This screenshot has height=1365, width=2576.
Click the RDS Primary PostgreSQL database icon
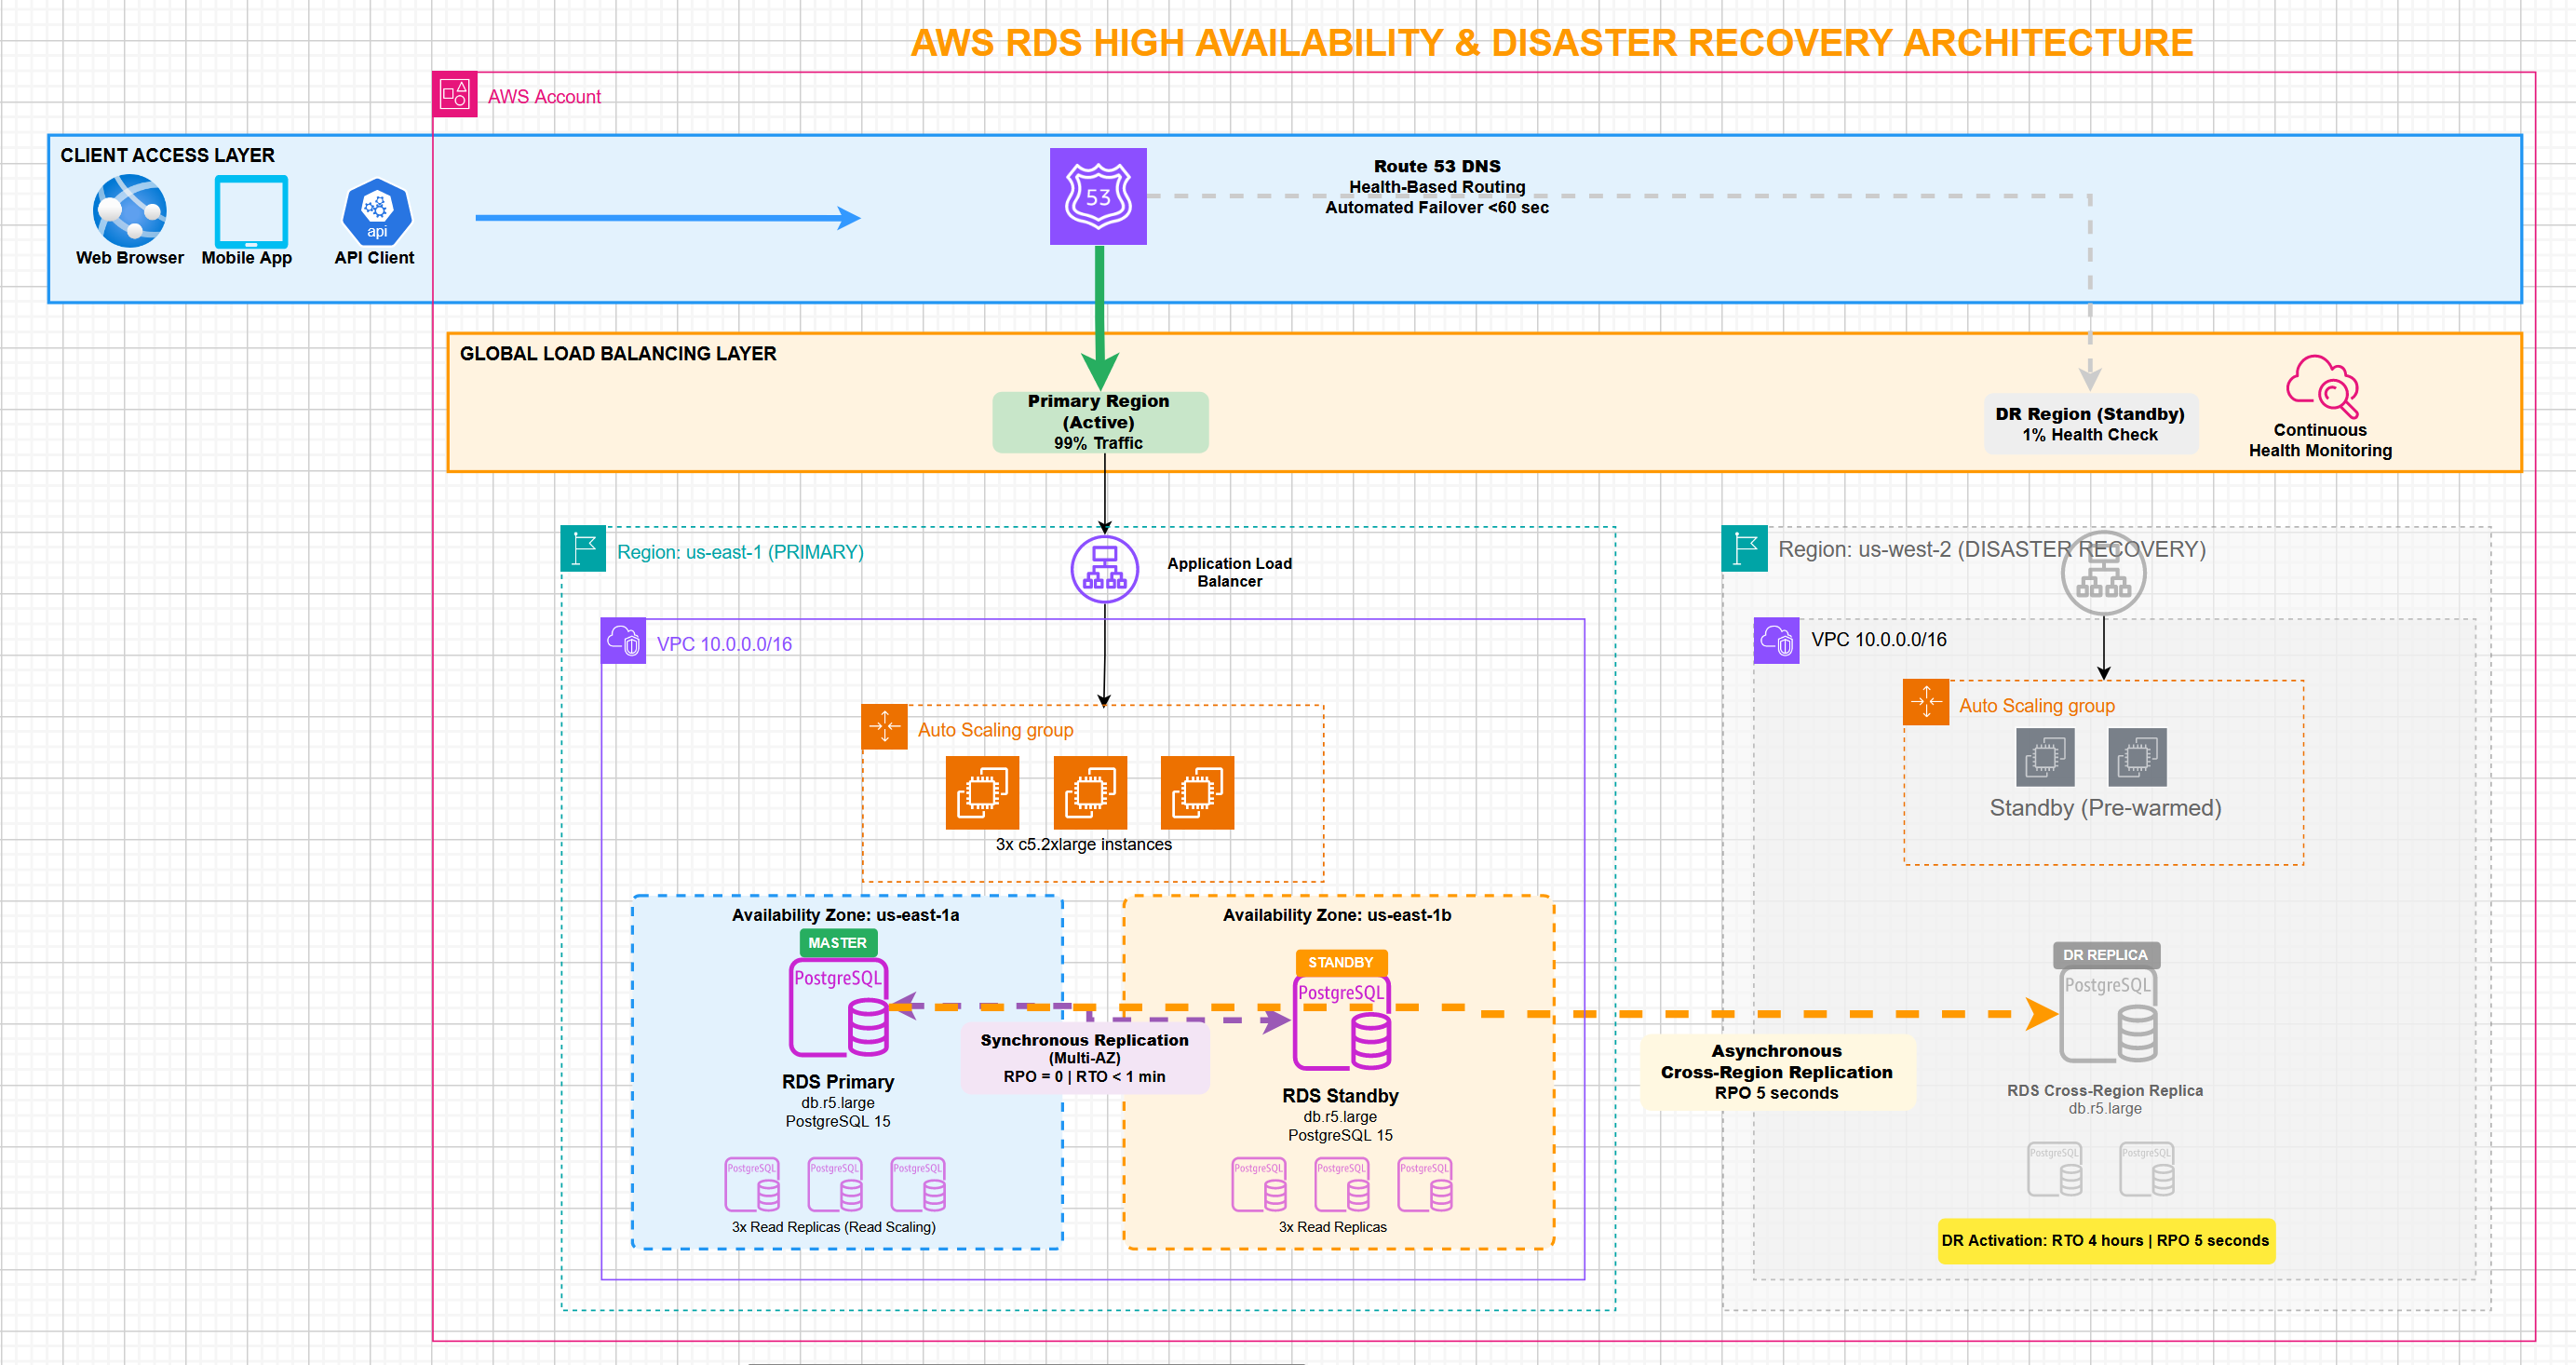click(839, 1008)
